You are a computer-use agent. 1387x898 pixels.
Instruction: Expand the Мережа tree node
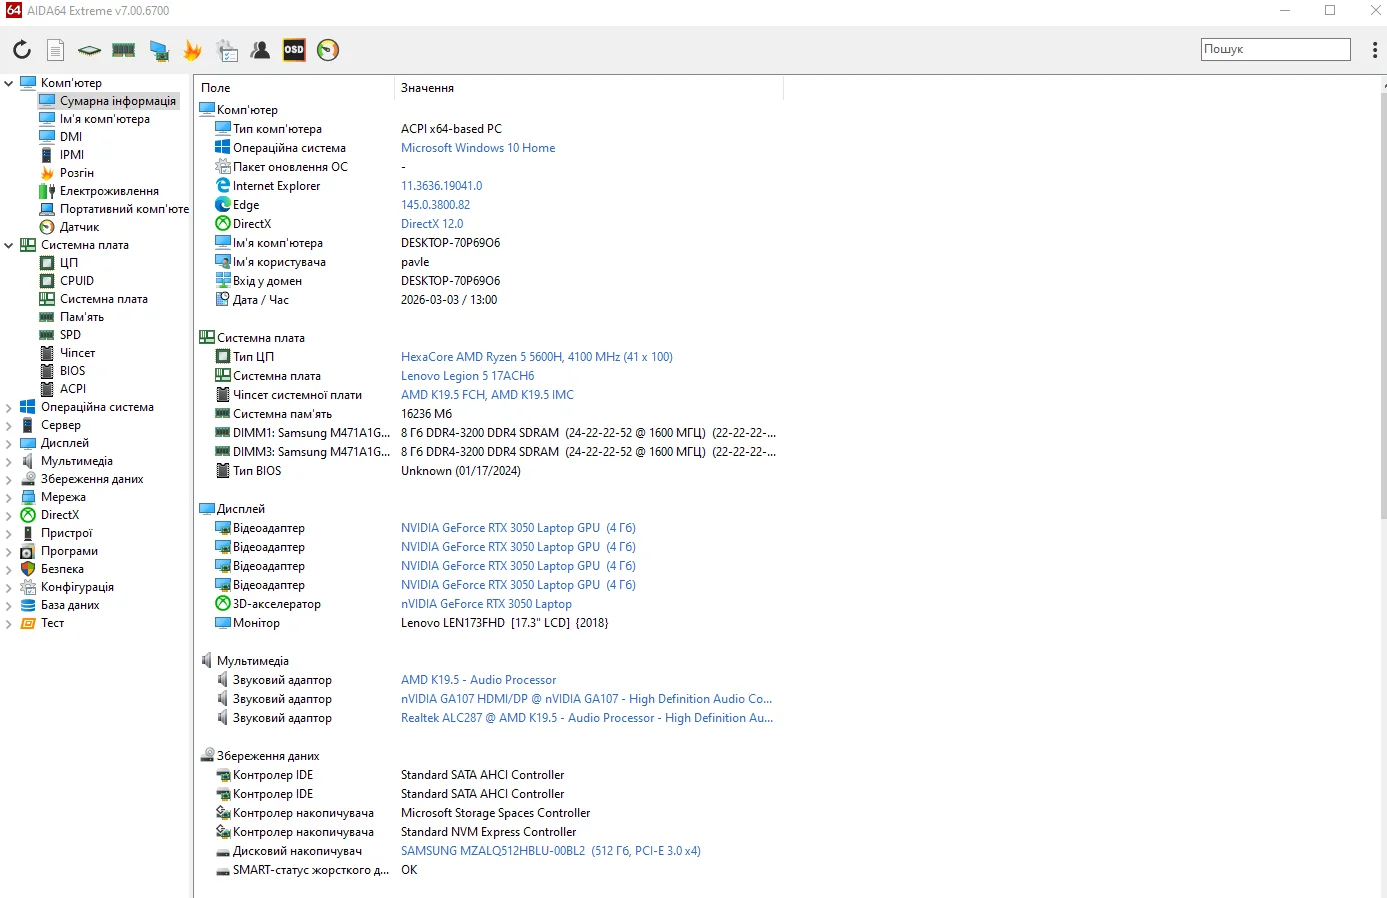9,497
